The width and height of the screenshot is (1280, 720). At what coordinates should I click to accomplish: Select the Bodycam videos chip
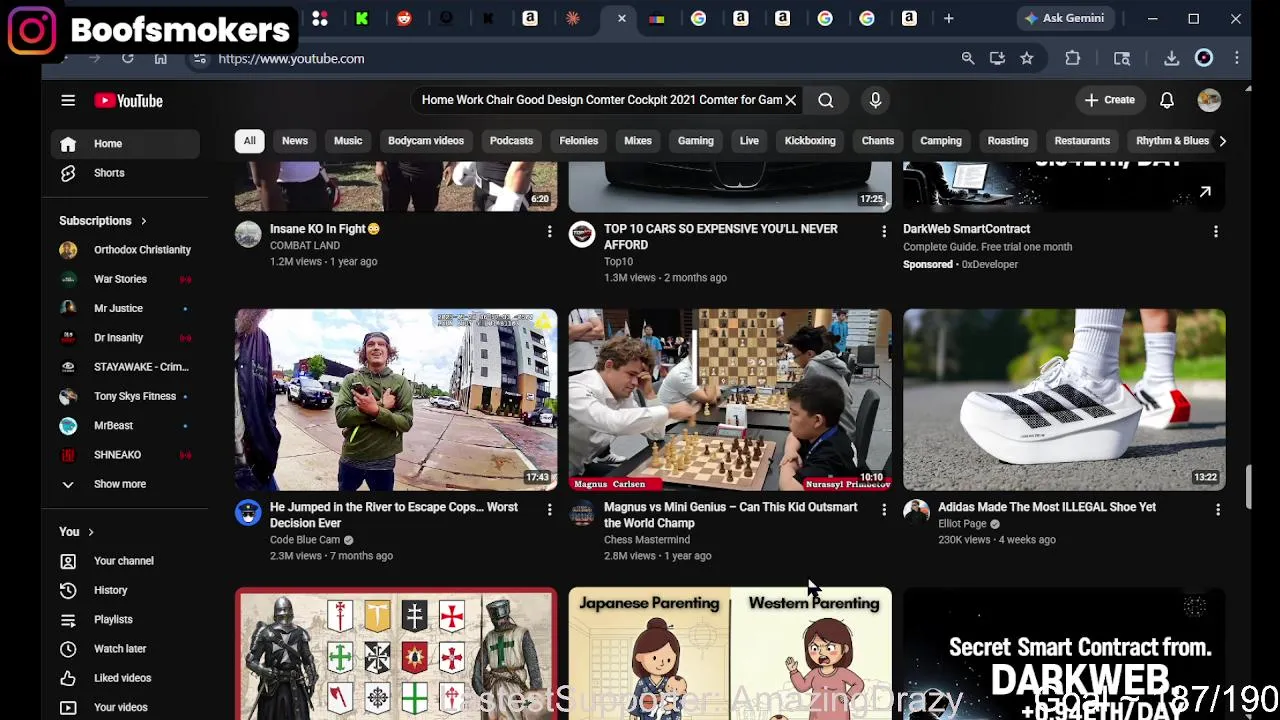[426, 141]
